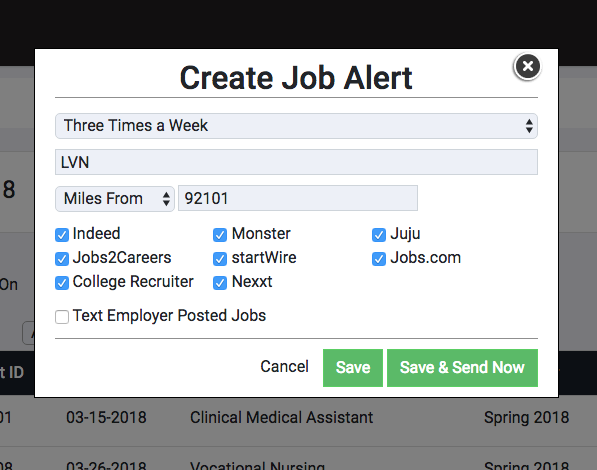Uncheck the Nexxt checkbox
This screenshot has height=470, width=597.
coord(220,283)
